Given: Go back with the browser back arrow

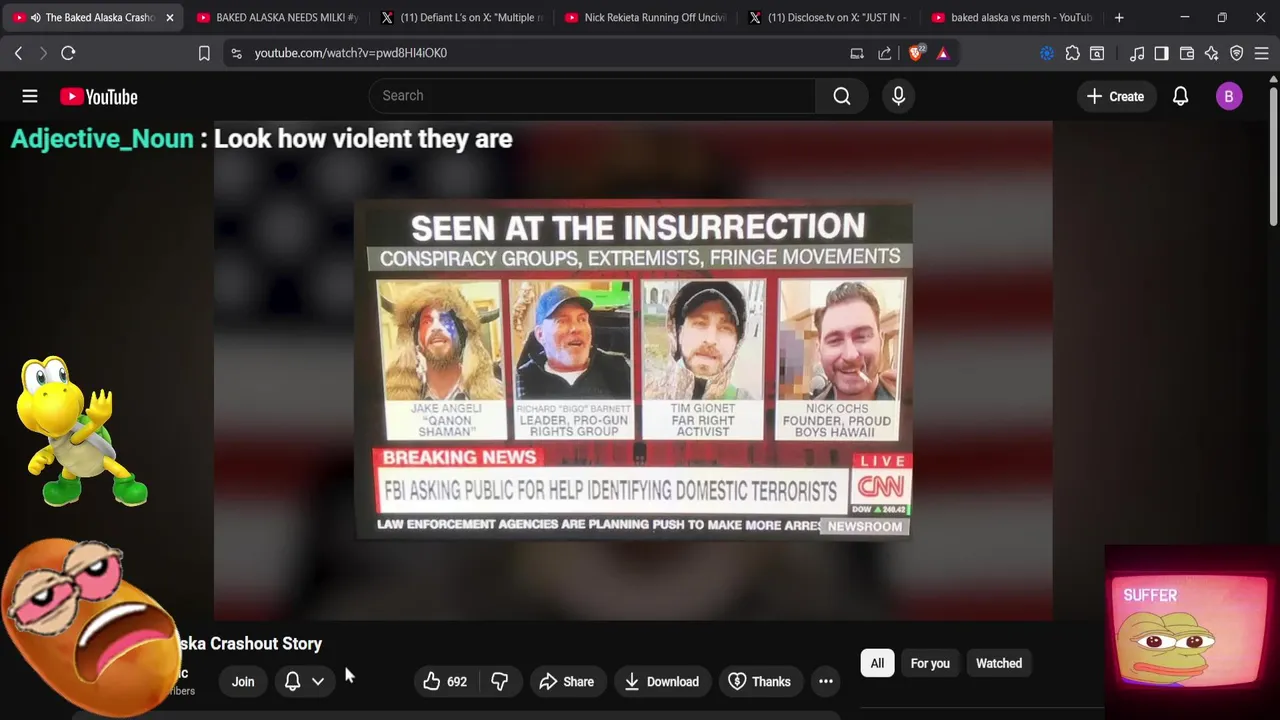Looking at the screenshot, I should (x=18, y=53).
